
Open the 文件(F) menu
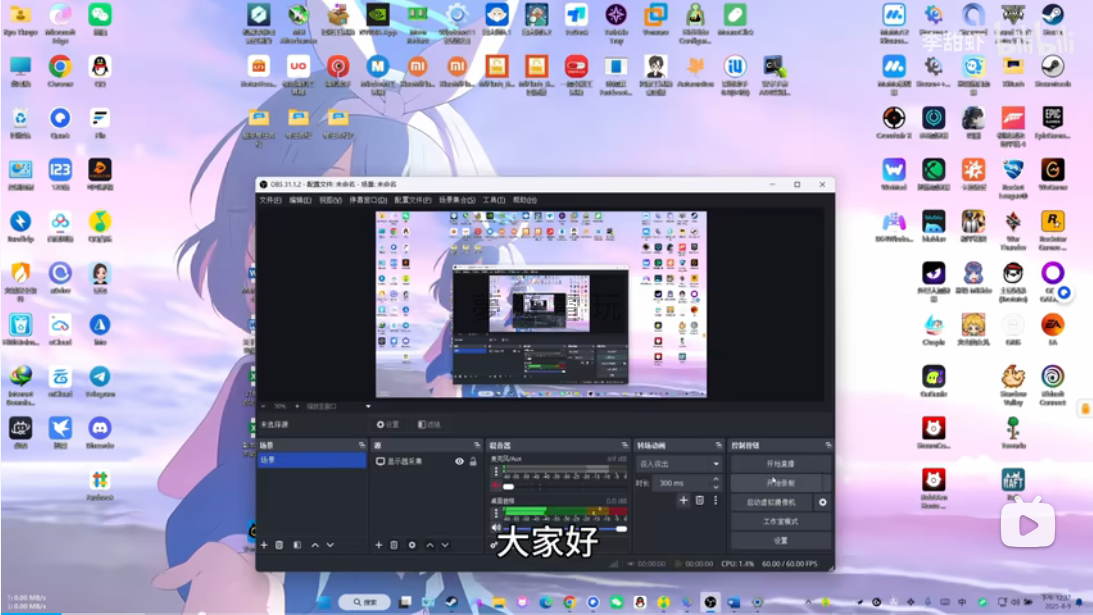click(270, 200)
